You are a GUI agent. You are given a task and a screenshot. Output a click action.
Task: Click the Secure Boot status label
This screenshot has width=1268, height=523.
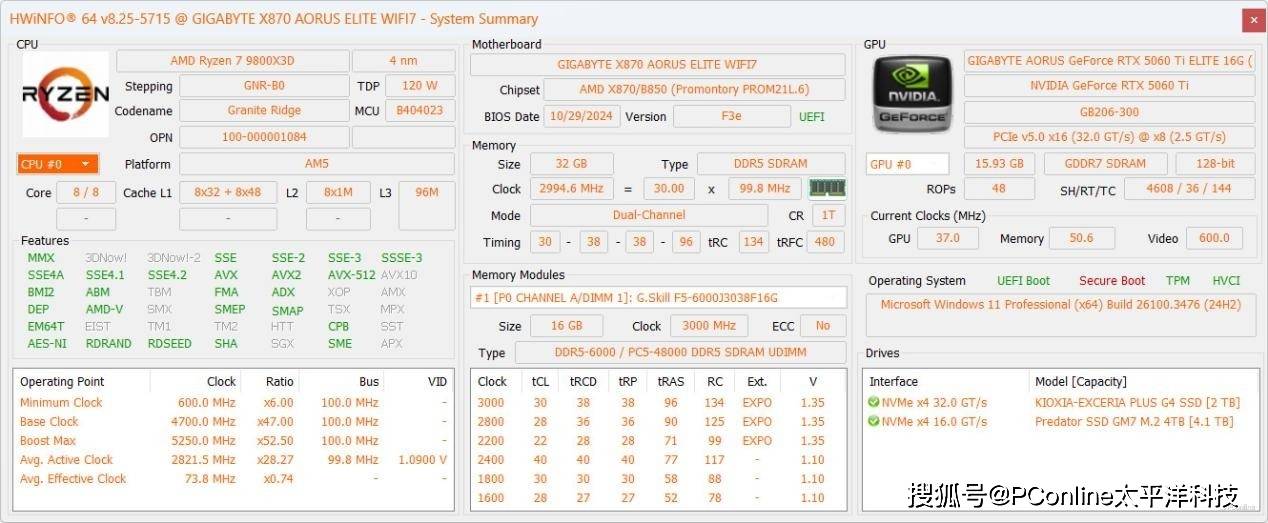click(x=1111, y=281)
